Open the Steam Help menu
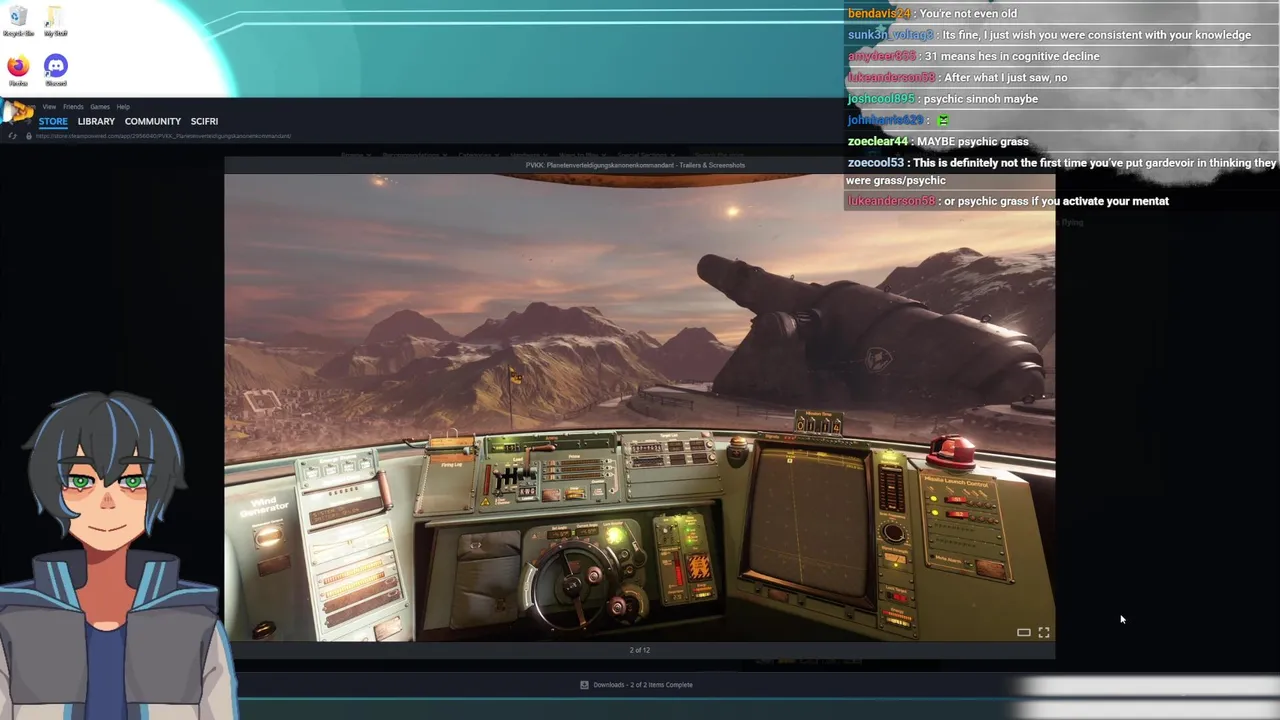The width and height of the screenshot is (1280, 720). (x=123, y=107)
